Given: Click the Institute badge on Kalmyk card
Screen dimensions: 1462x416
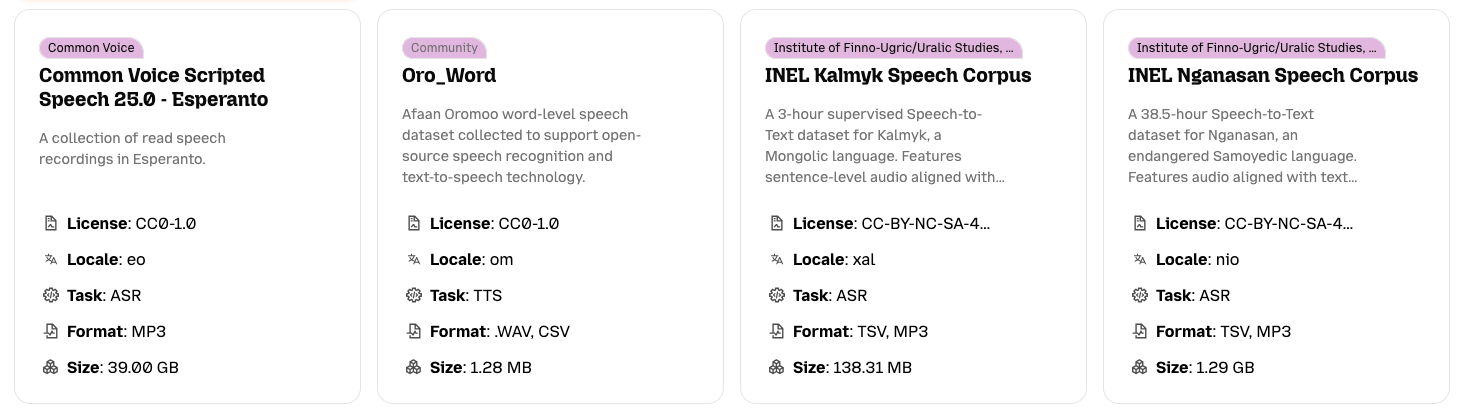Looking at the screenshot, I should (893, 47).
